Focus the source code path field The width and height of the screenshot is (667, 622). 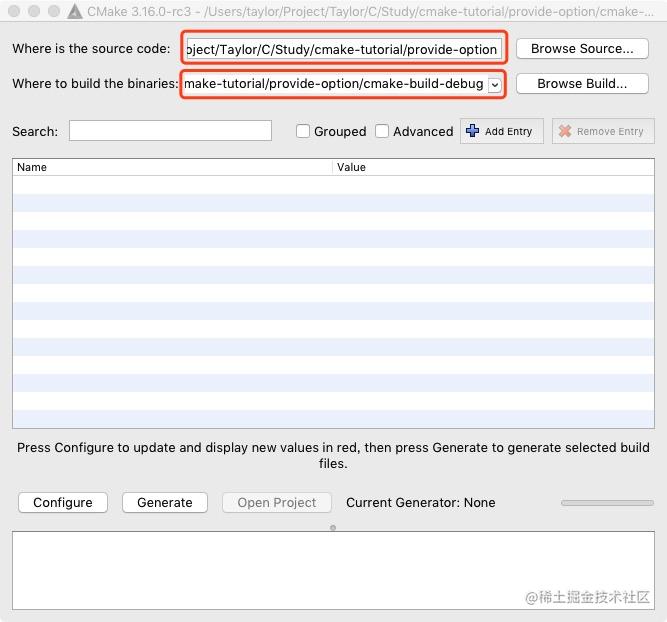(x=344, y=49)
